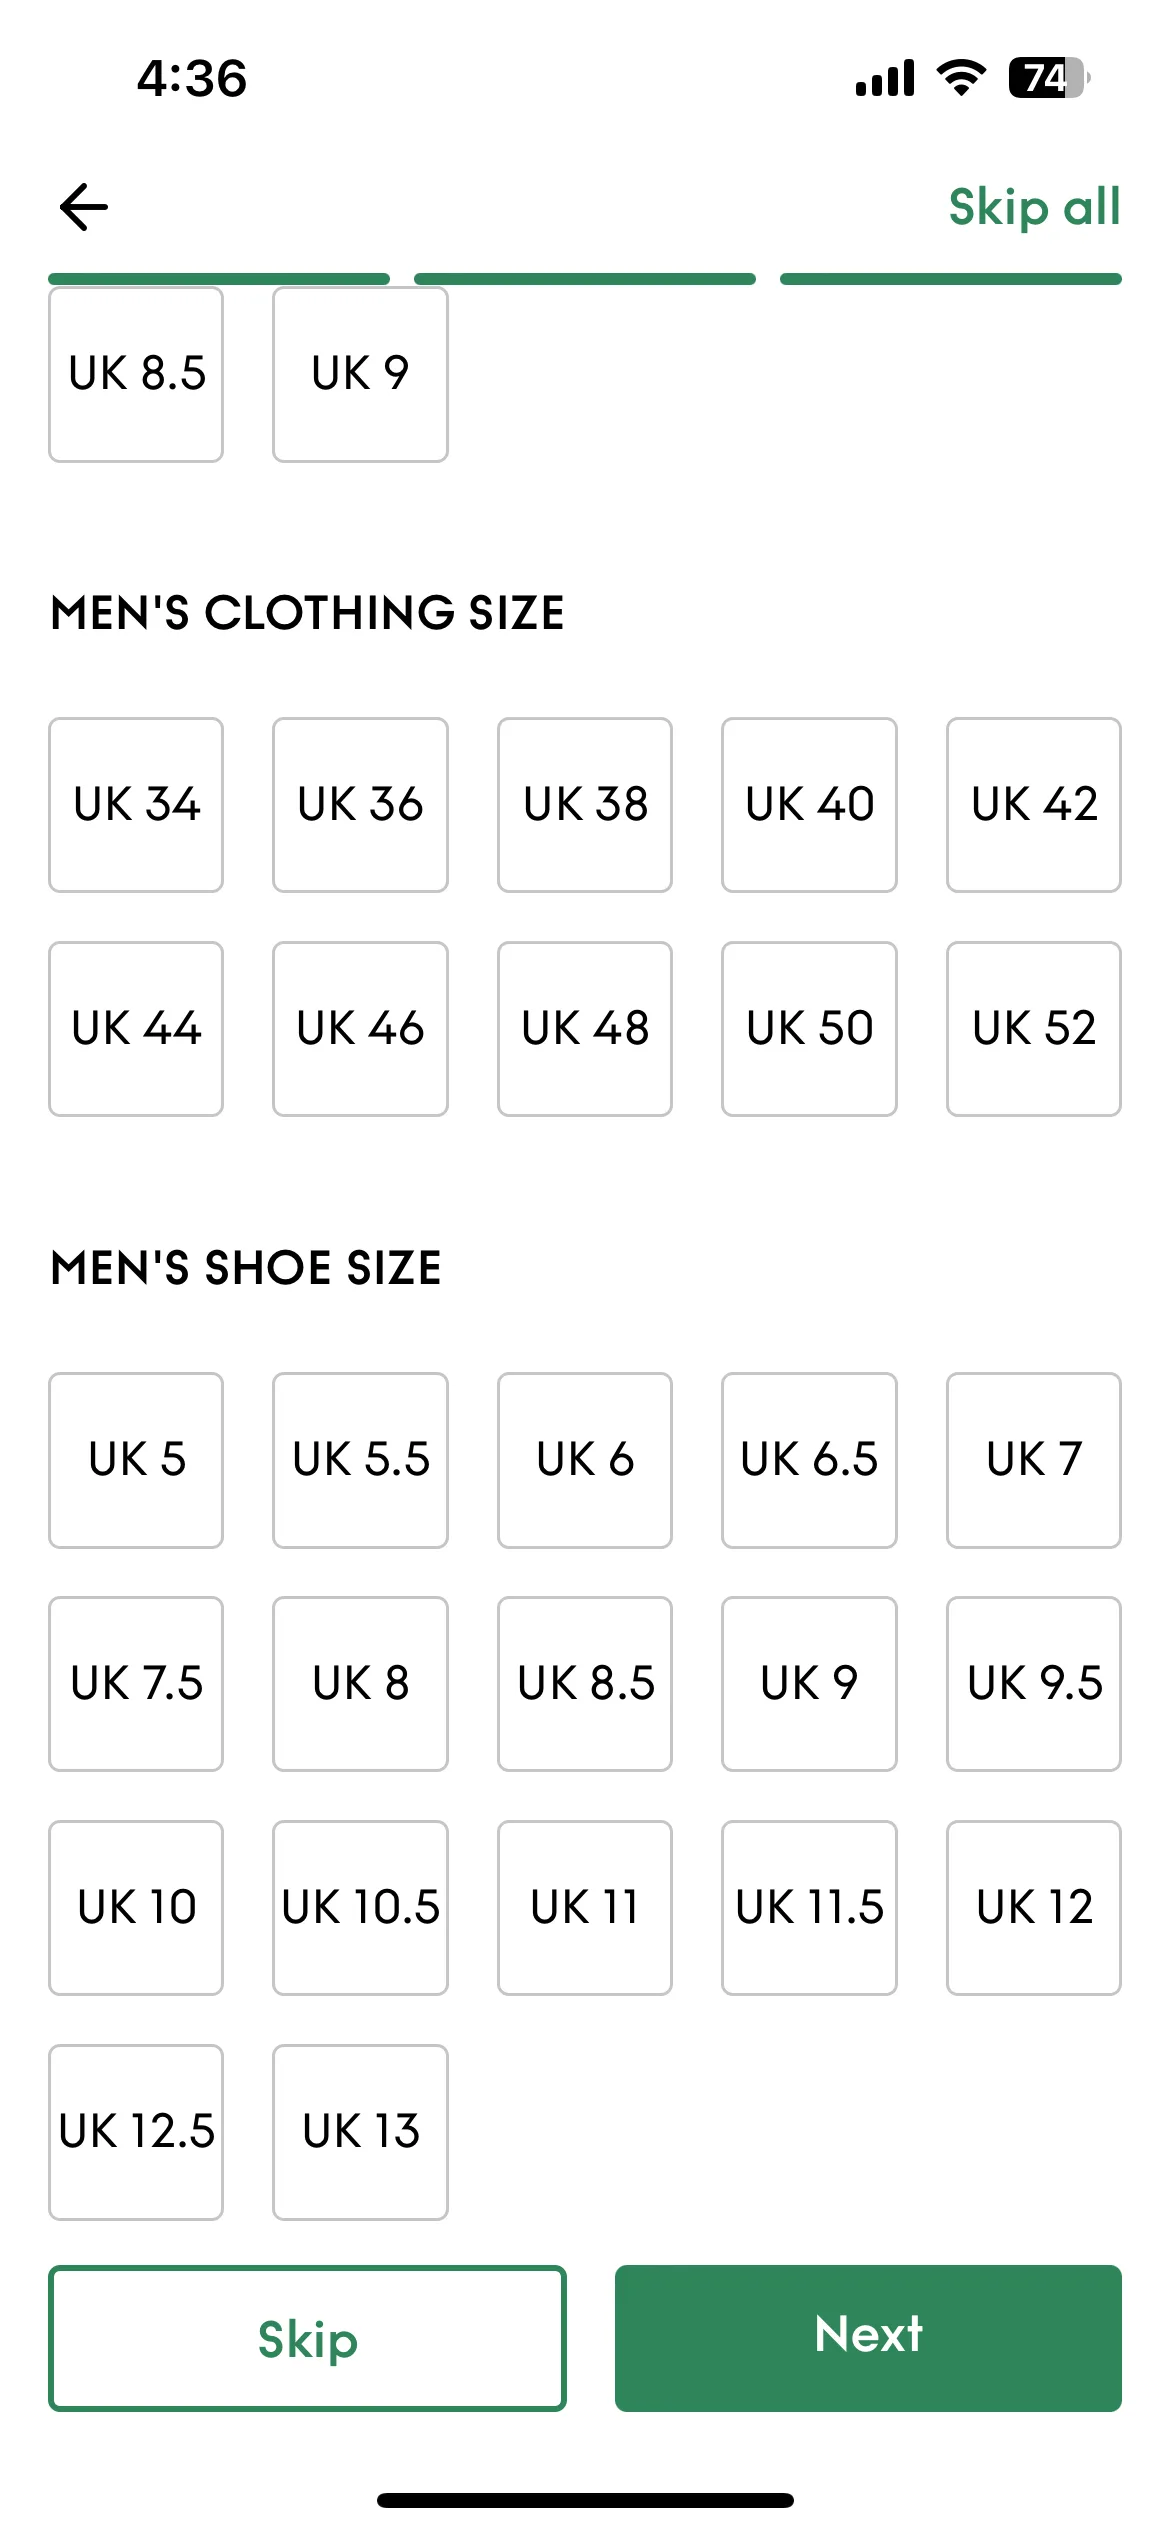Click the second progress bar segment
The image size is (1170, 2532).
(x=585, y=279)
